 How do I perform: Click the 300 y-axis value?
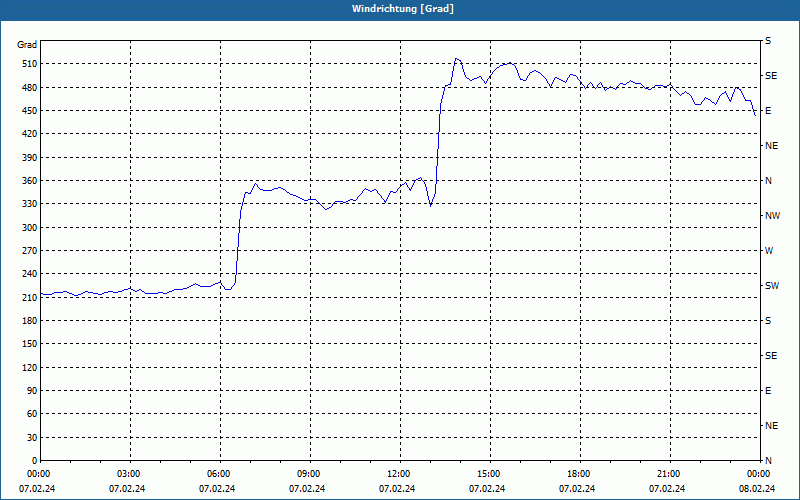pyautogui.click(x=30, y=228)
